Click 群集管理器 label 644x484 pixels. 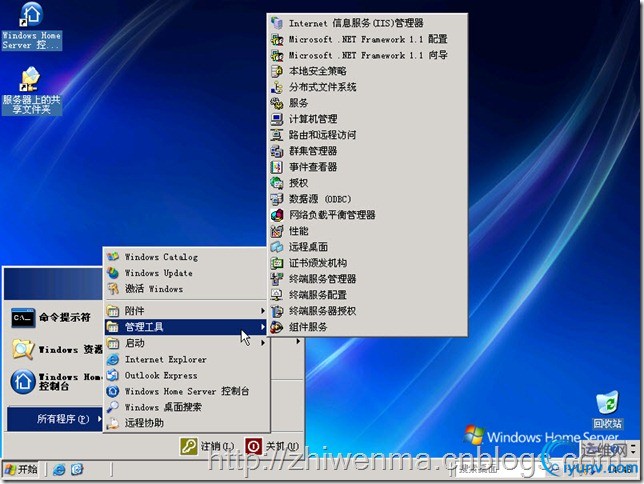point(313,151)
